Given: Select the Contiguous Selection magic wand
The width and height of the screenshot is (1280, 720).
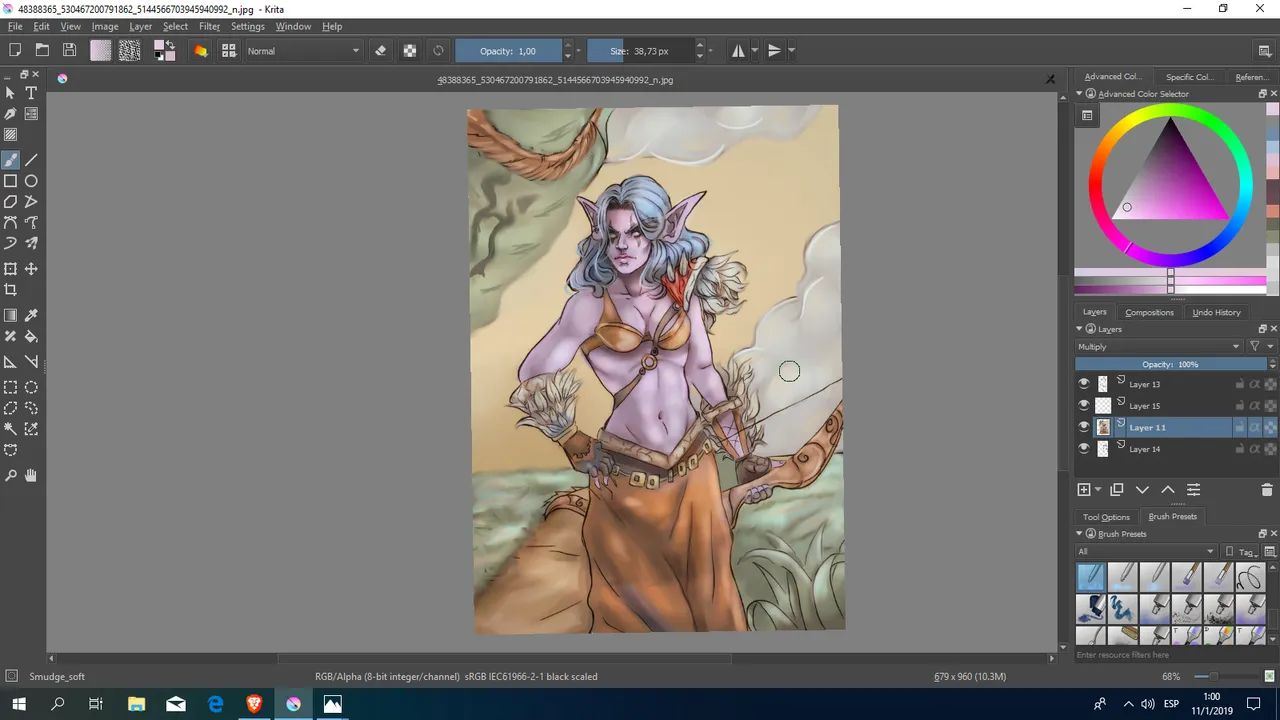Looking at the screenshot, I should 10,429.
